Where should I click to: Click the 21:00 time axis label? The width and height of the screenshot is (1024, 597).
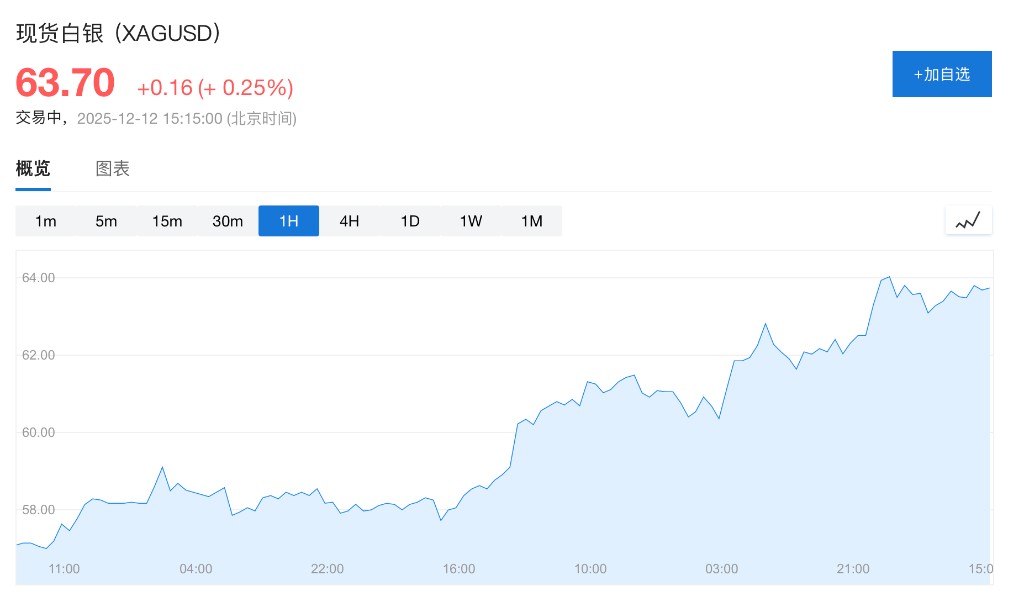853,569
